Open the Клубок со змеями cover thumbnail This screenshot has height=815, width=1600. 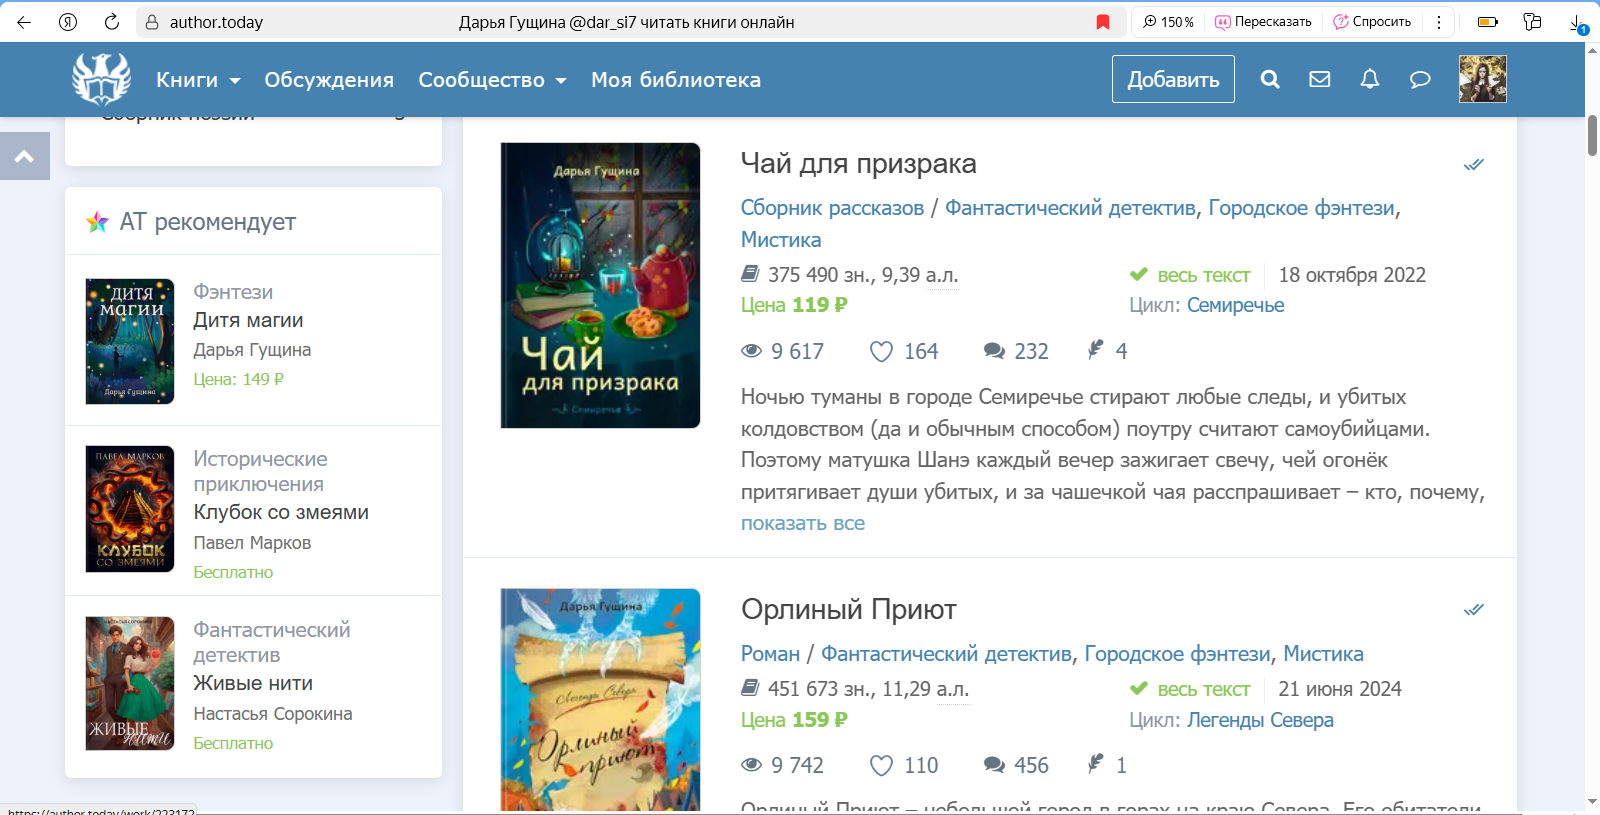point(130,509)
